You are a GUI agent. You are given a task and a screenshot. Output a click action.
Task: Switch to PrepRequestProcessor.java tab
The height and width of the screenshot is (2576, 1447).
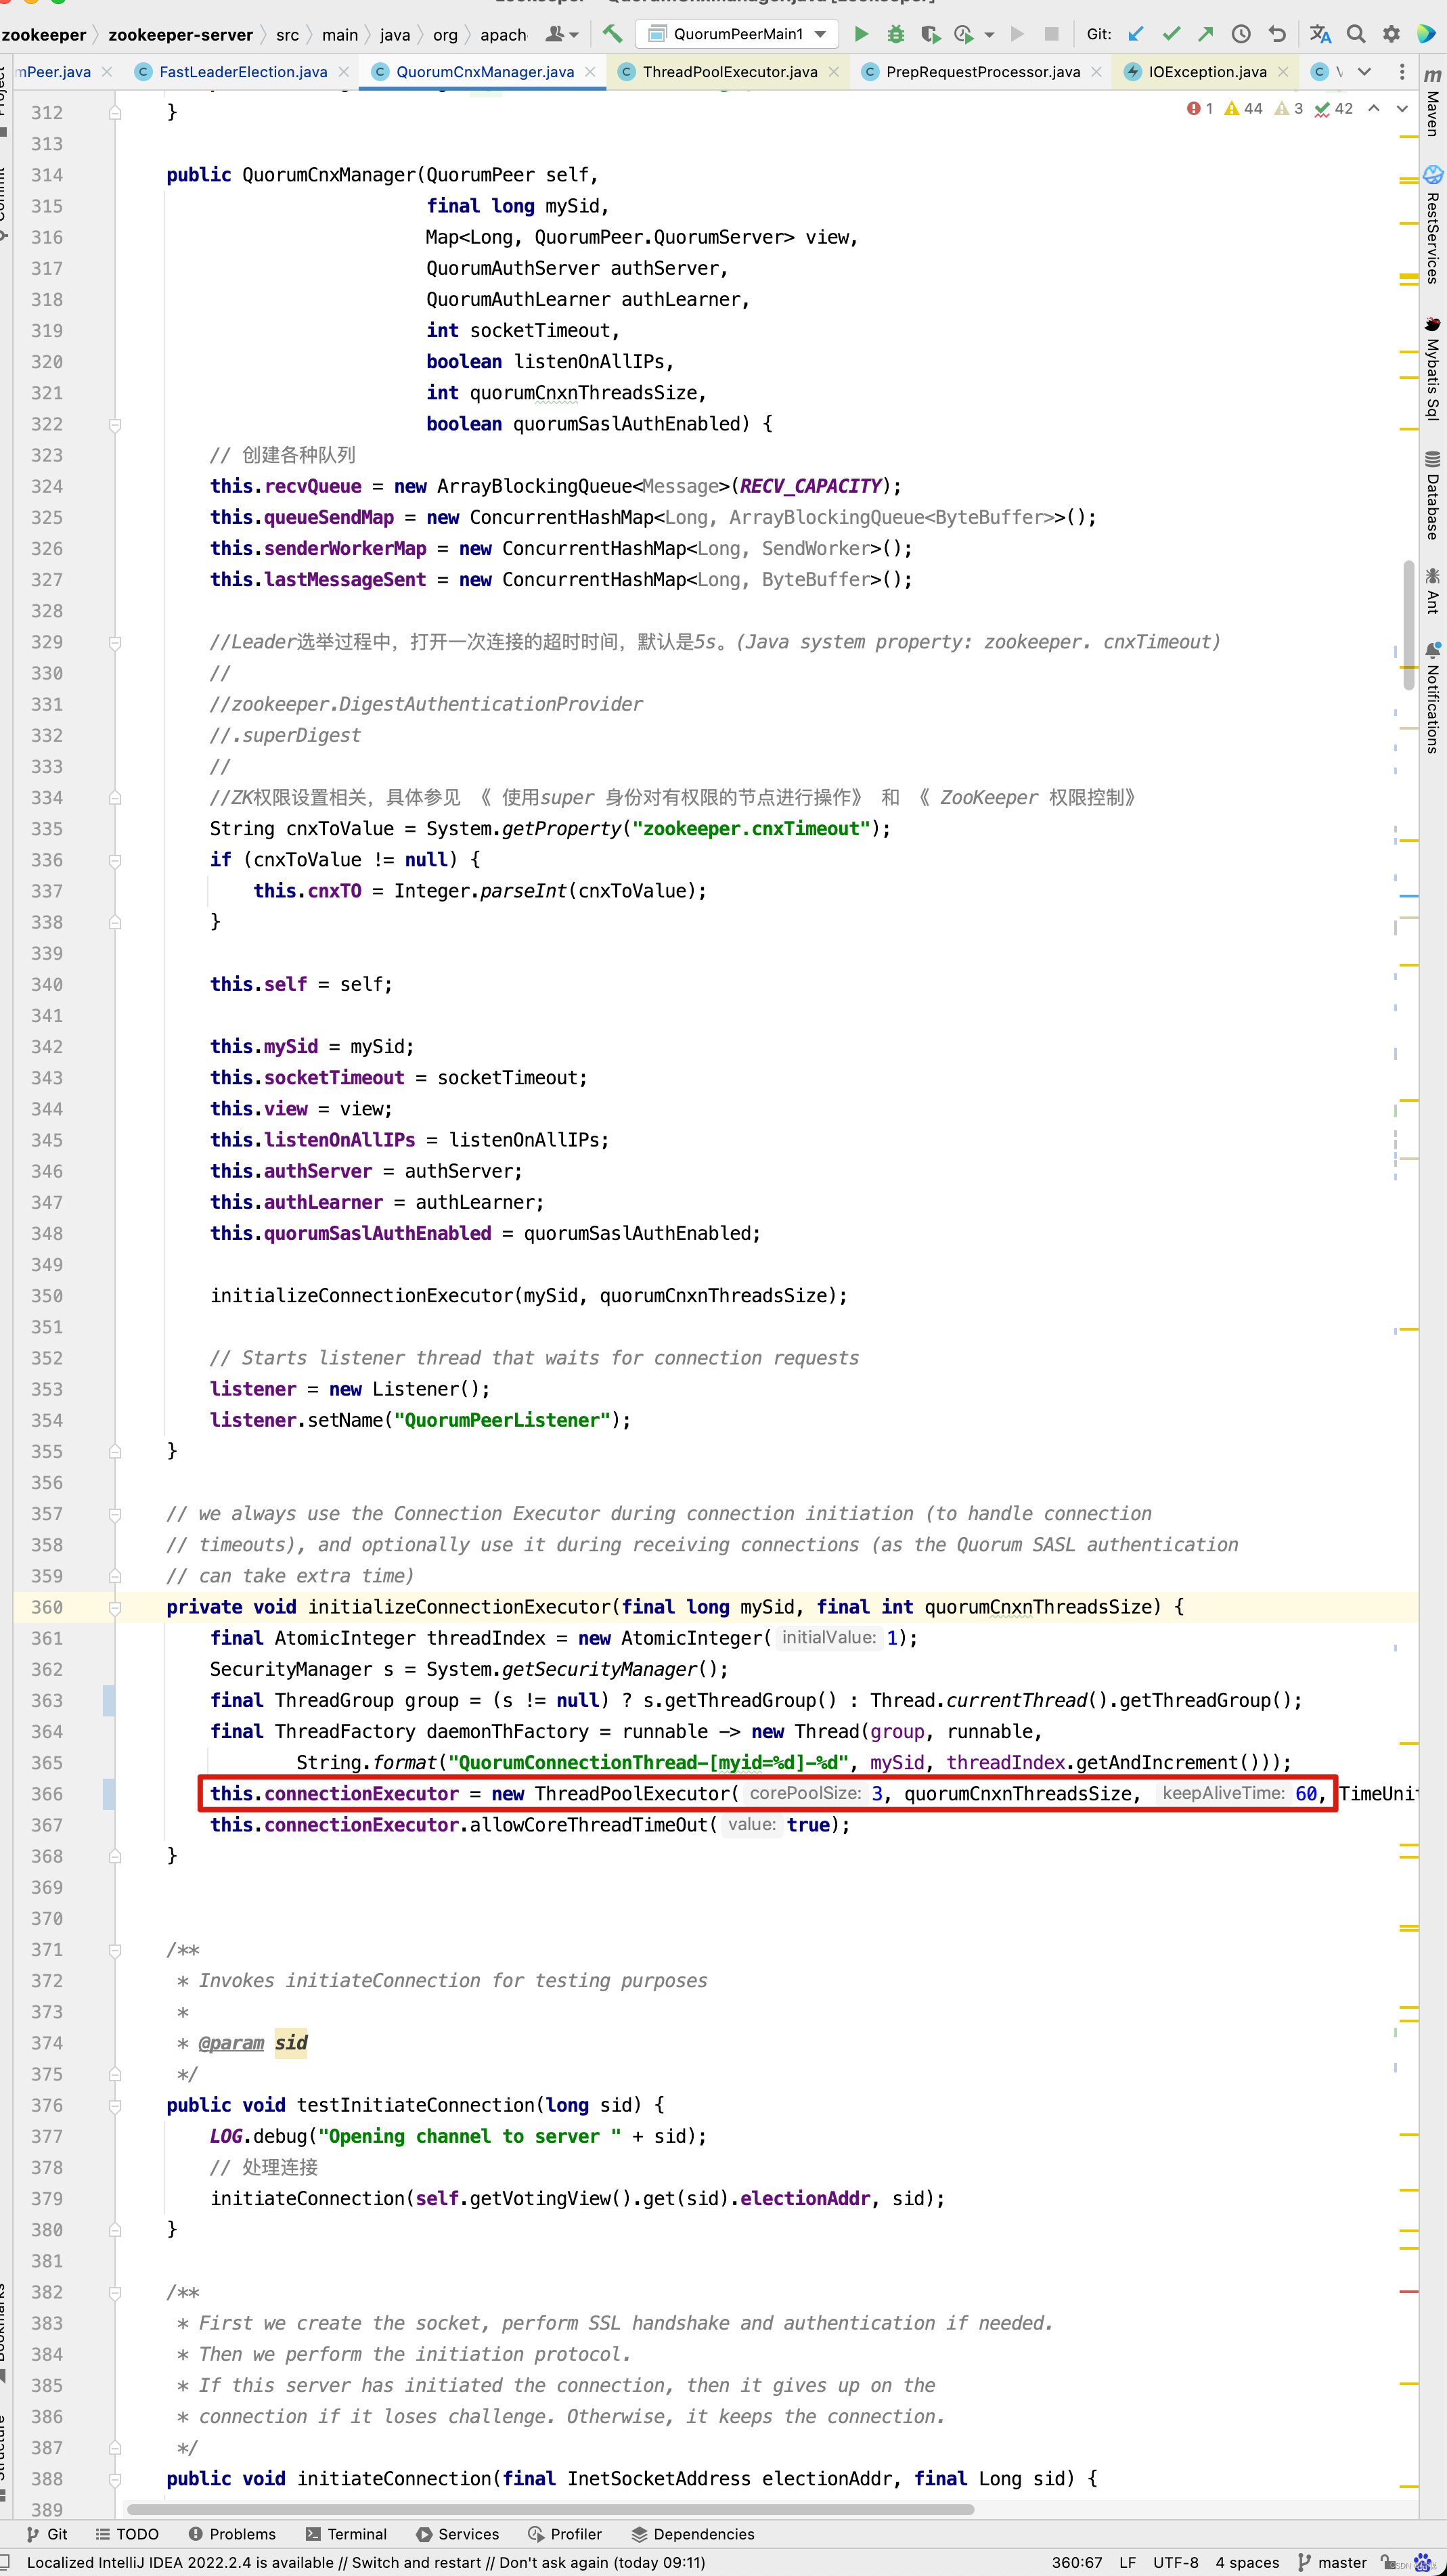983,72
